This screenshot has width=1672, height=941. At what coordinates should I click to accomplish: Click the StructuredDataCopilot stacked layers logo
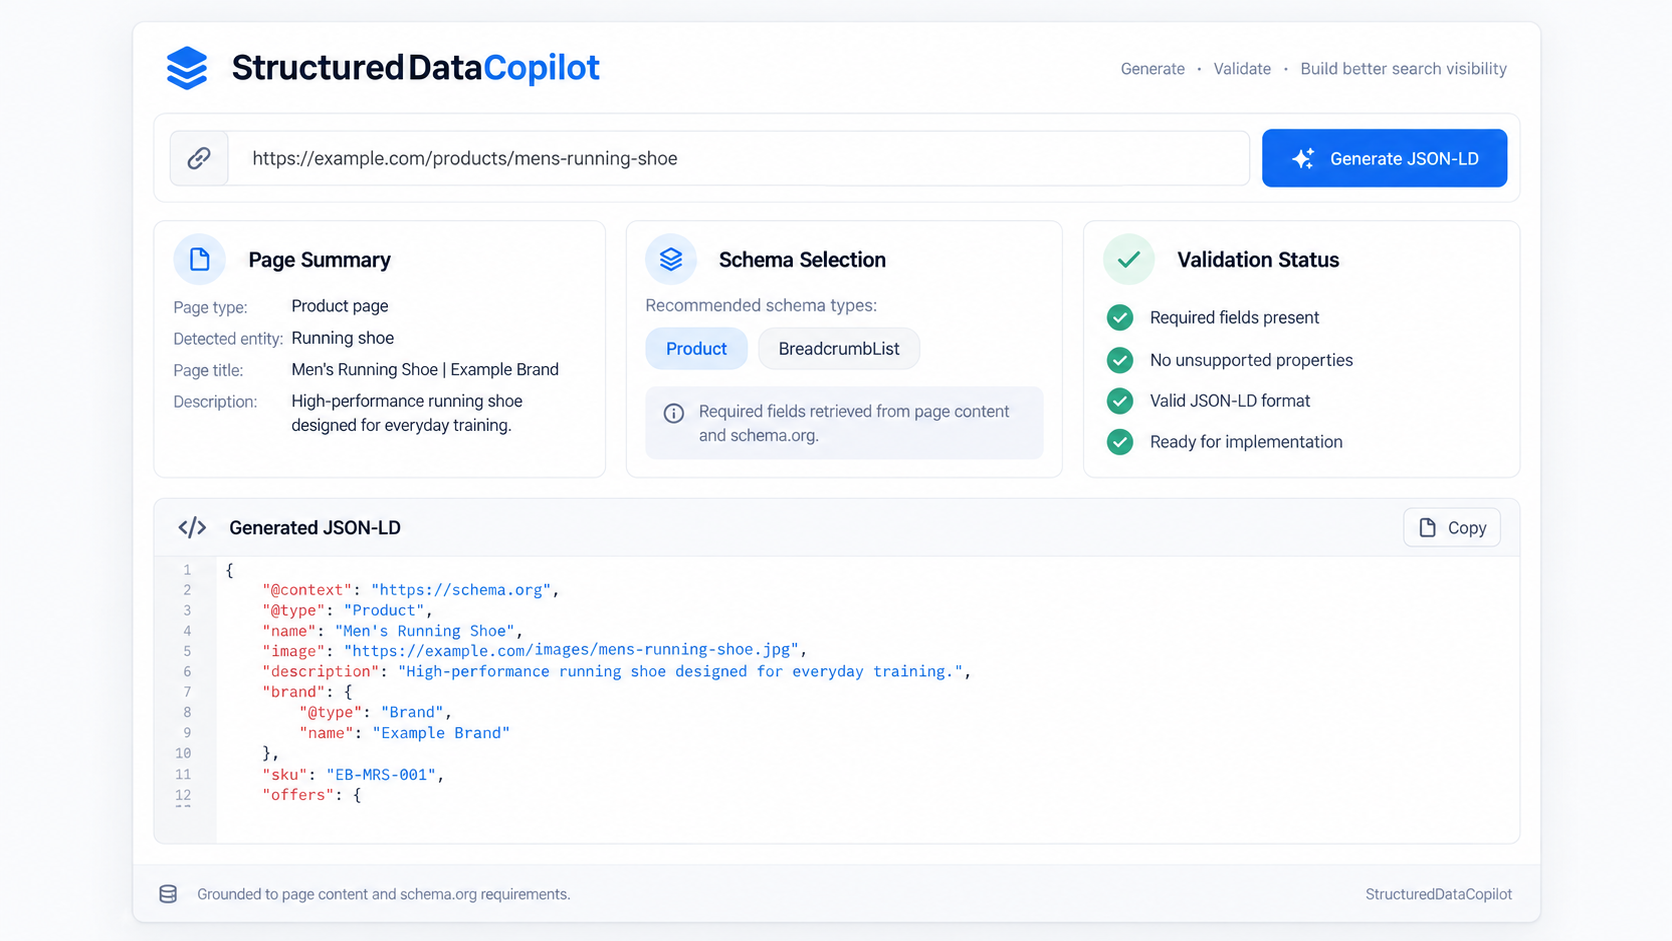coord(187,68)
